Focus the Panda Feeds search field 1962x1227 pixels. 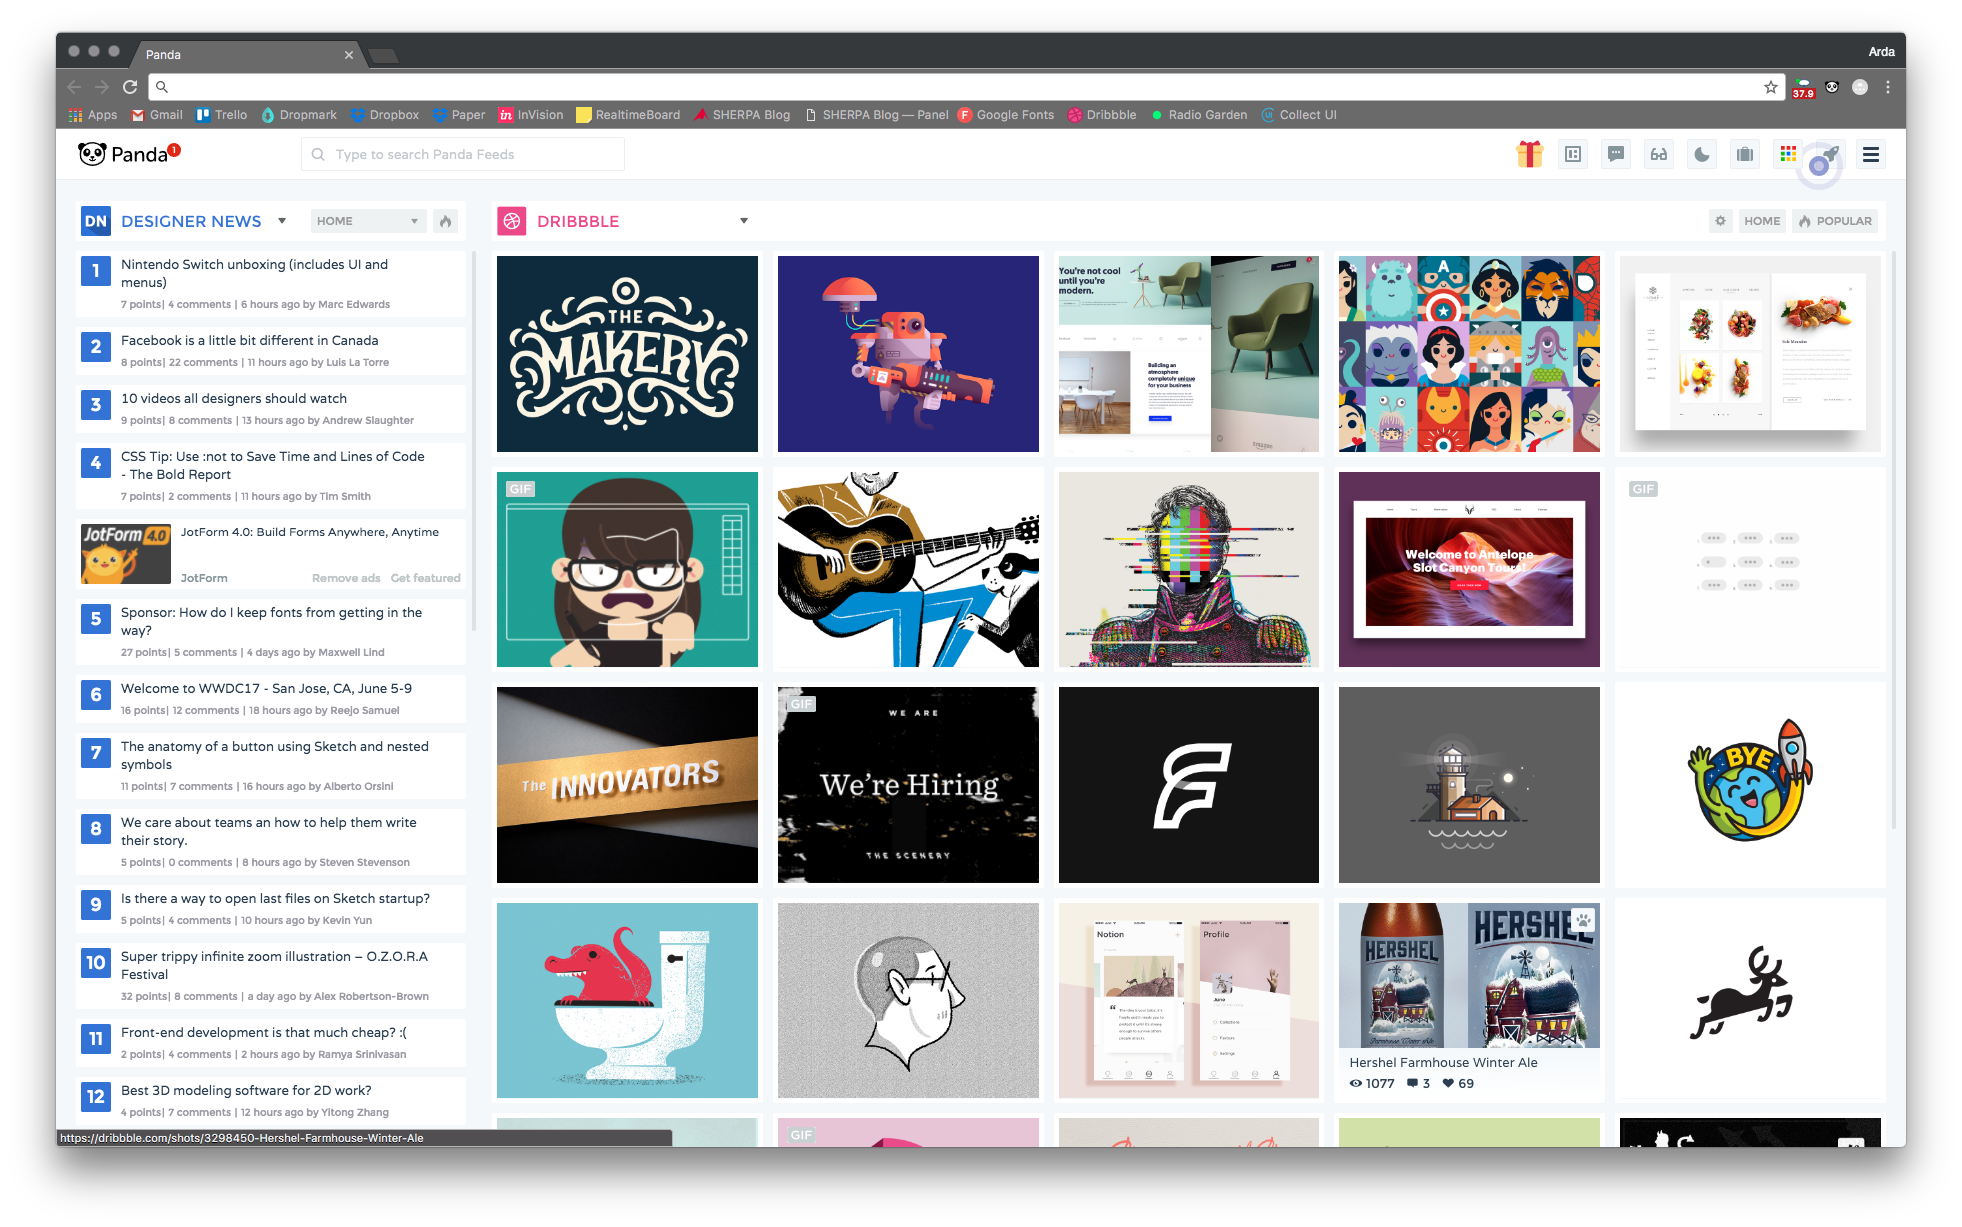coord(463,154)
